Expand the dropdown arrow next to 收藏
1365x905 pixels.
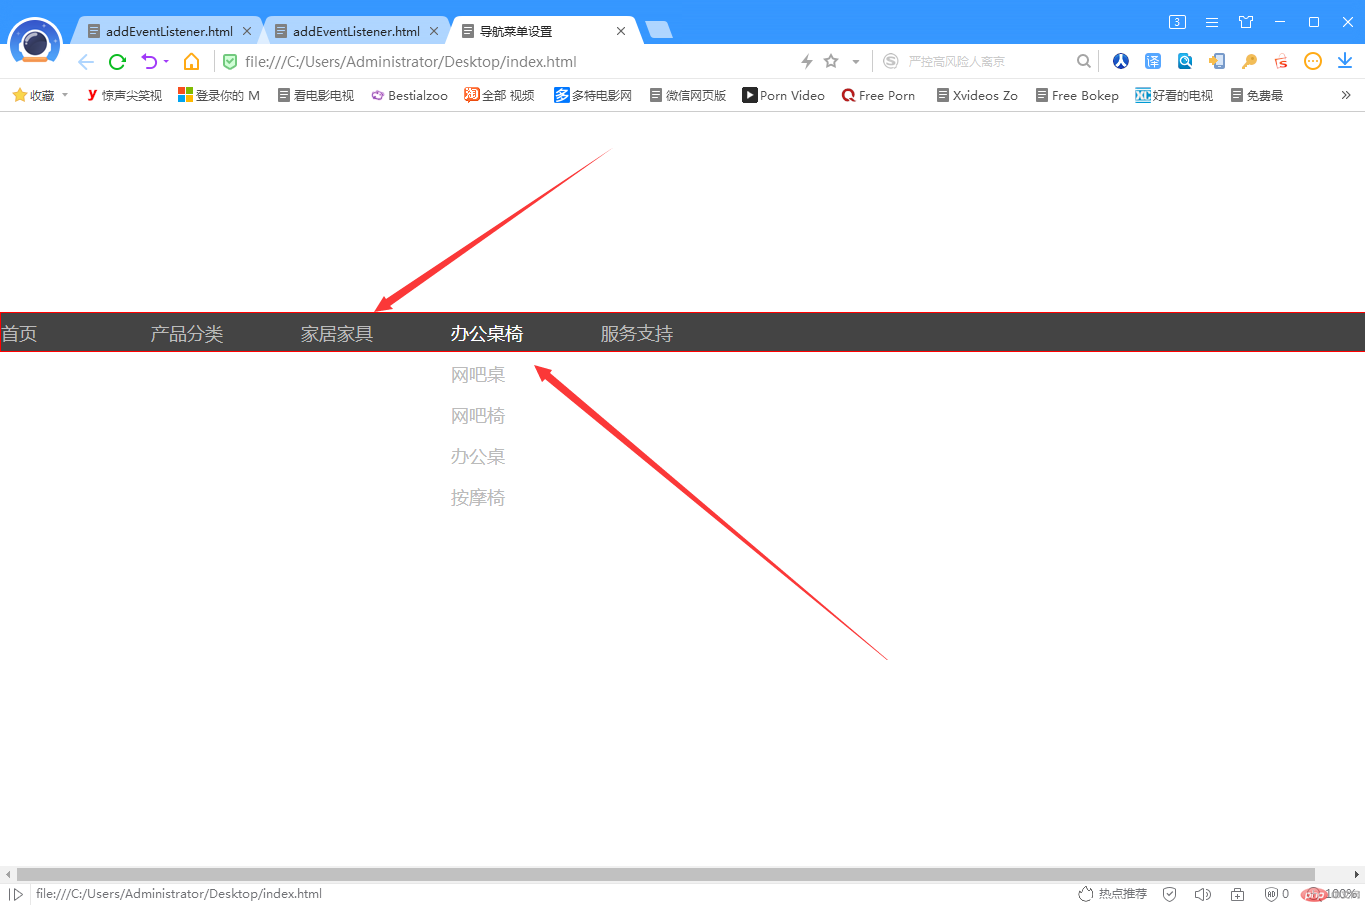tap(65, 95)
